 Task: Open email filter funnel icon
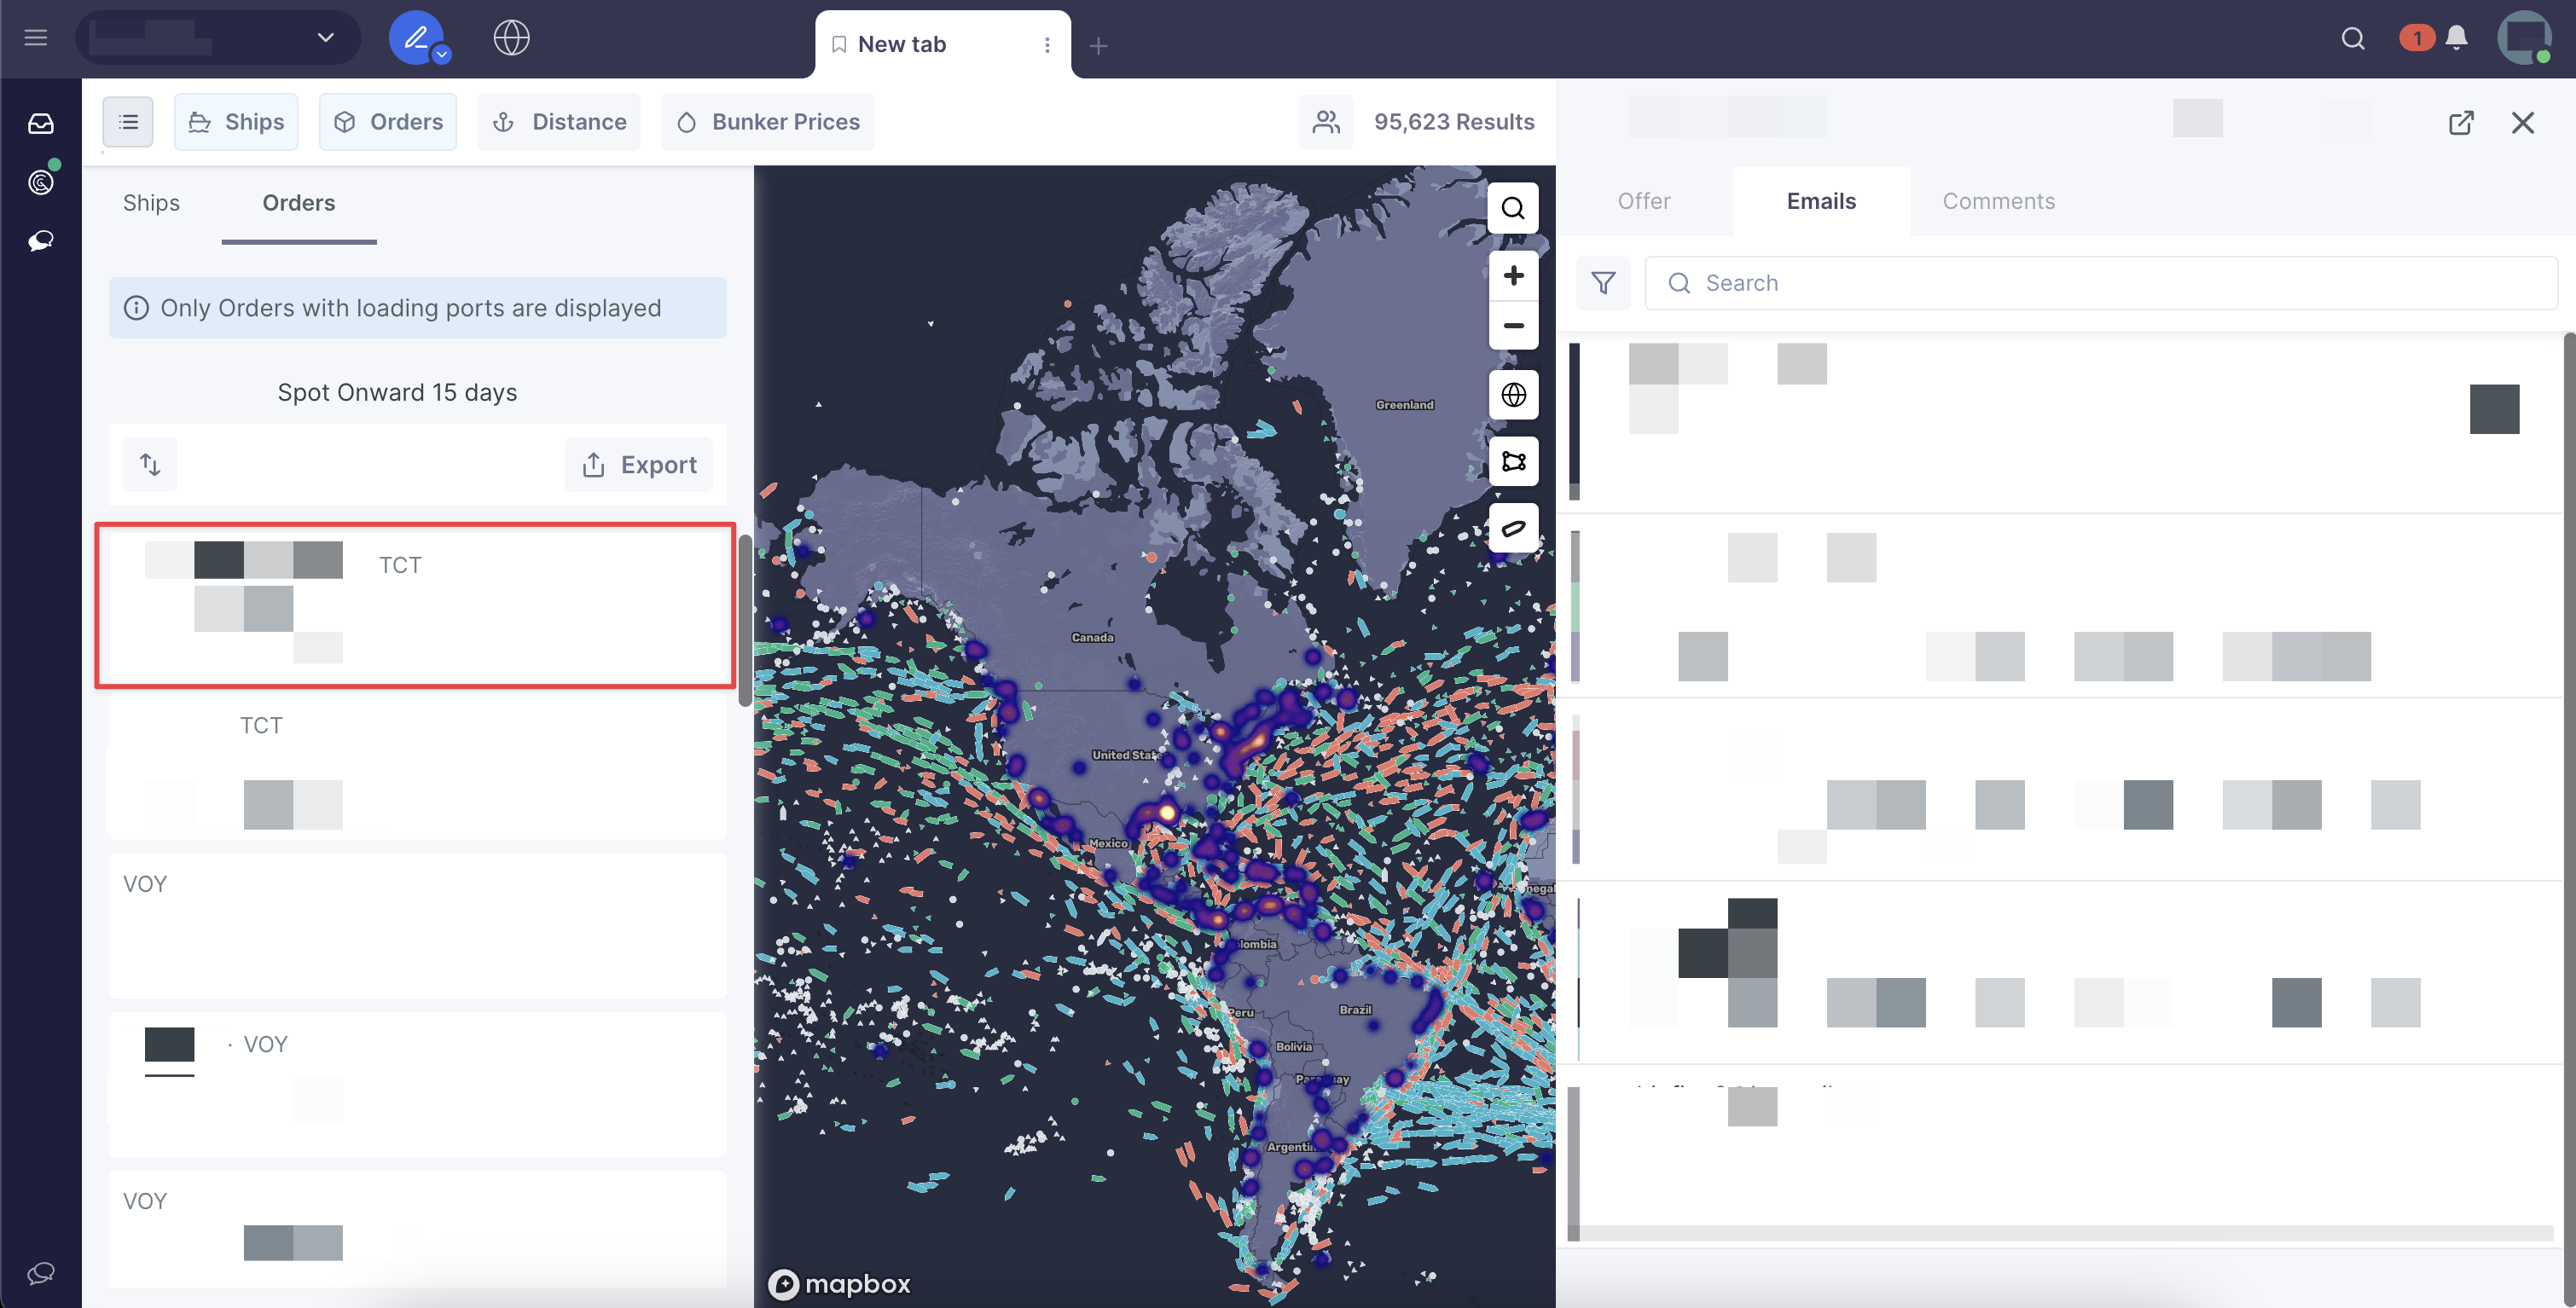click(x=1603, y=283)
